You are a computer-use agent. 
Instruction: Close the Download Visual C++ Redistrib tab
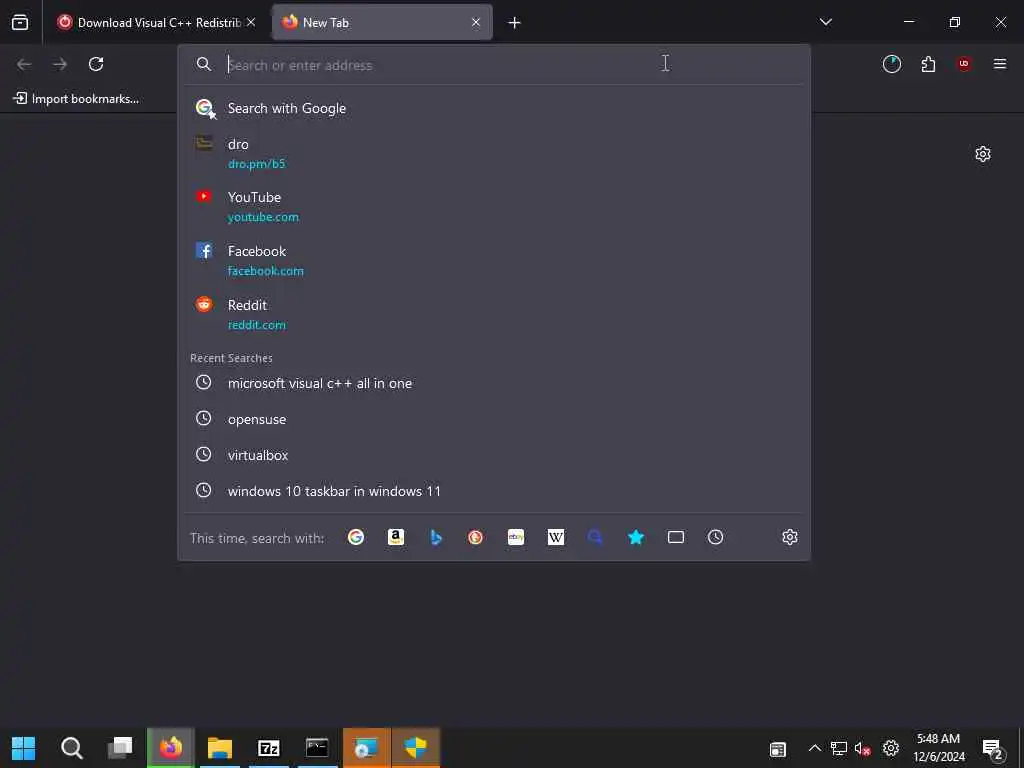251,22
